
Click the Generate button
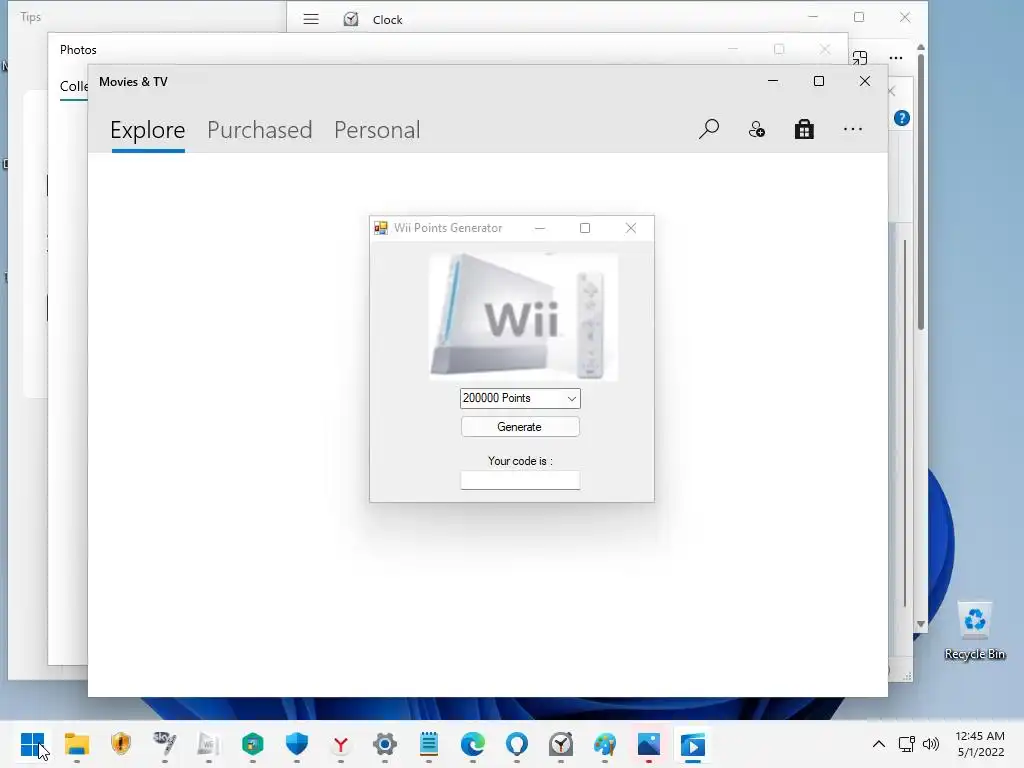pyautogui.click(x=520, y=426)
